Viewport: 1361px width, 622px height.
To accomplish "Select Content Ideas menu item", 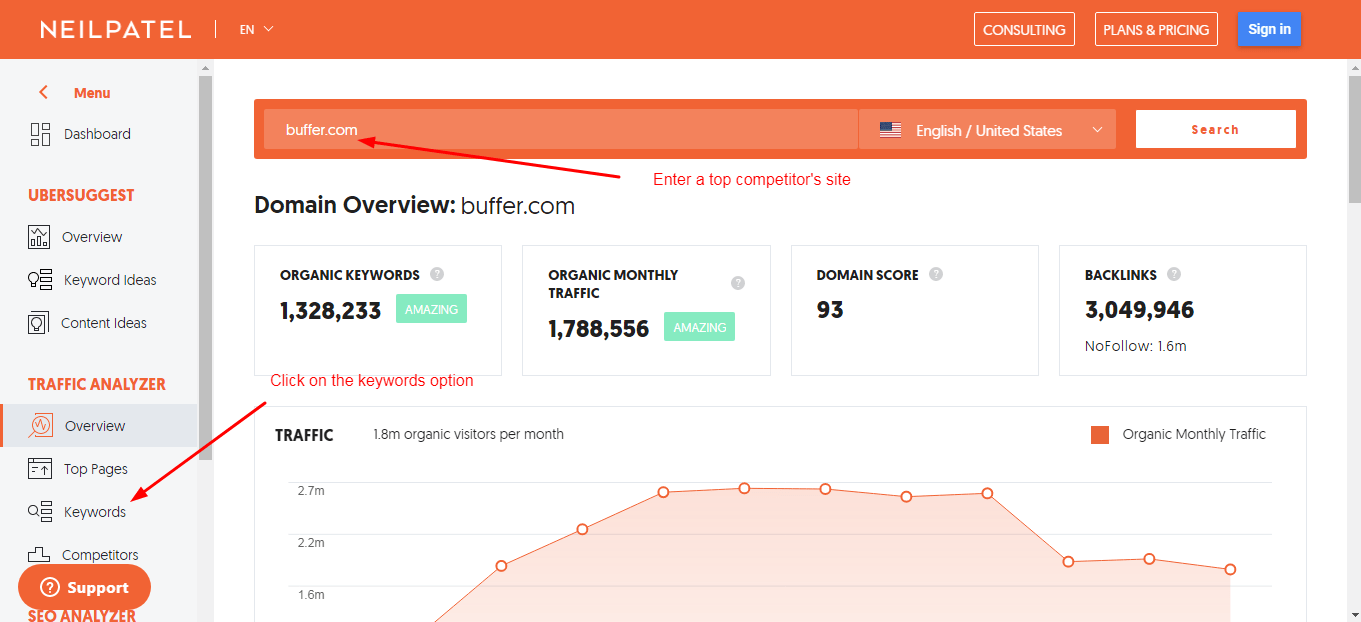I will pyautogui.click(x=104, y=323).
